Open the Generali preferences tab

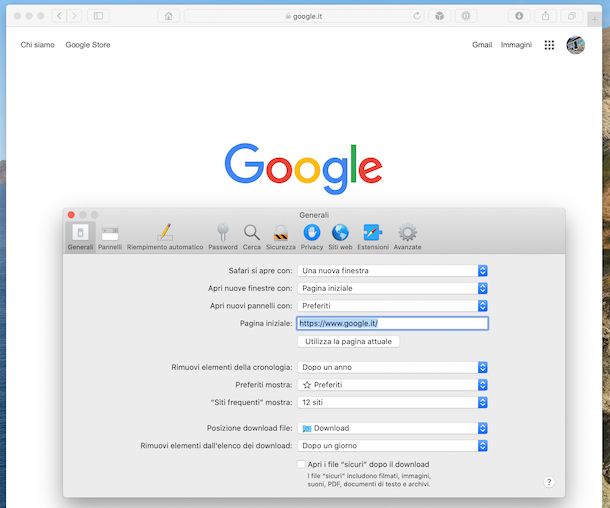[80, 237]
